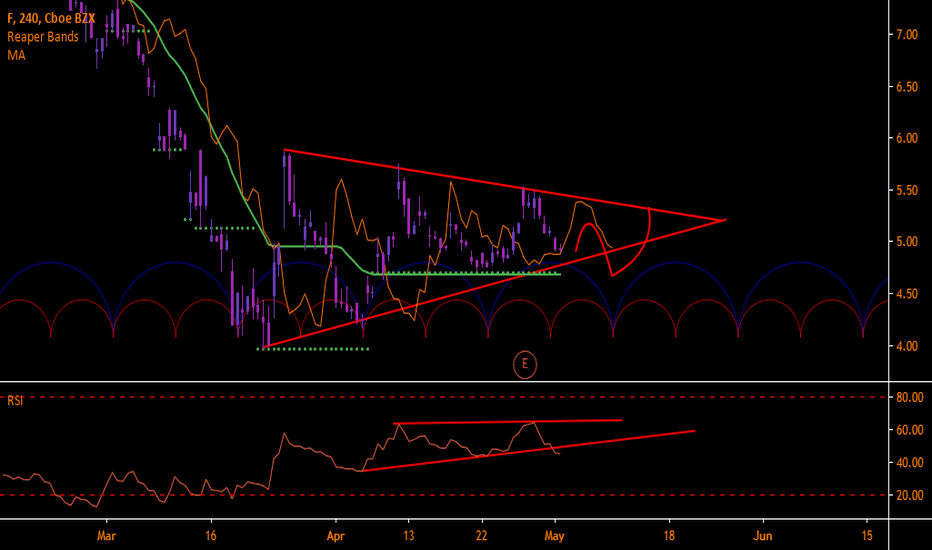Click the 7.00 price axis label
932x550 pixels.
click(x=907, y=34)
